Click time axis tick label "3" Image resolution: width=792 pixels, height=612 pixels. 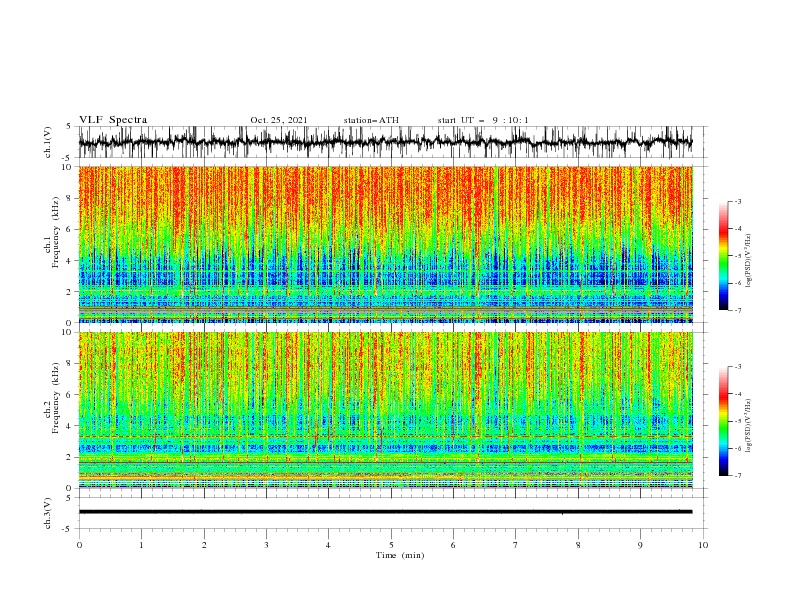point(266,545)
